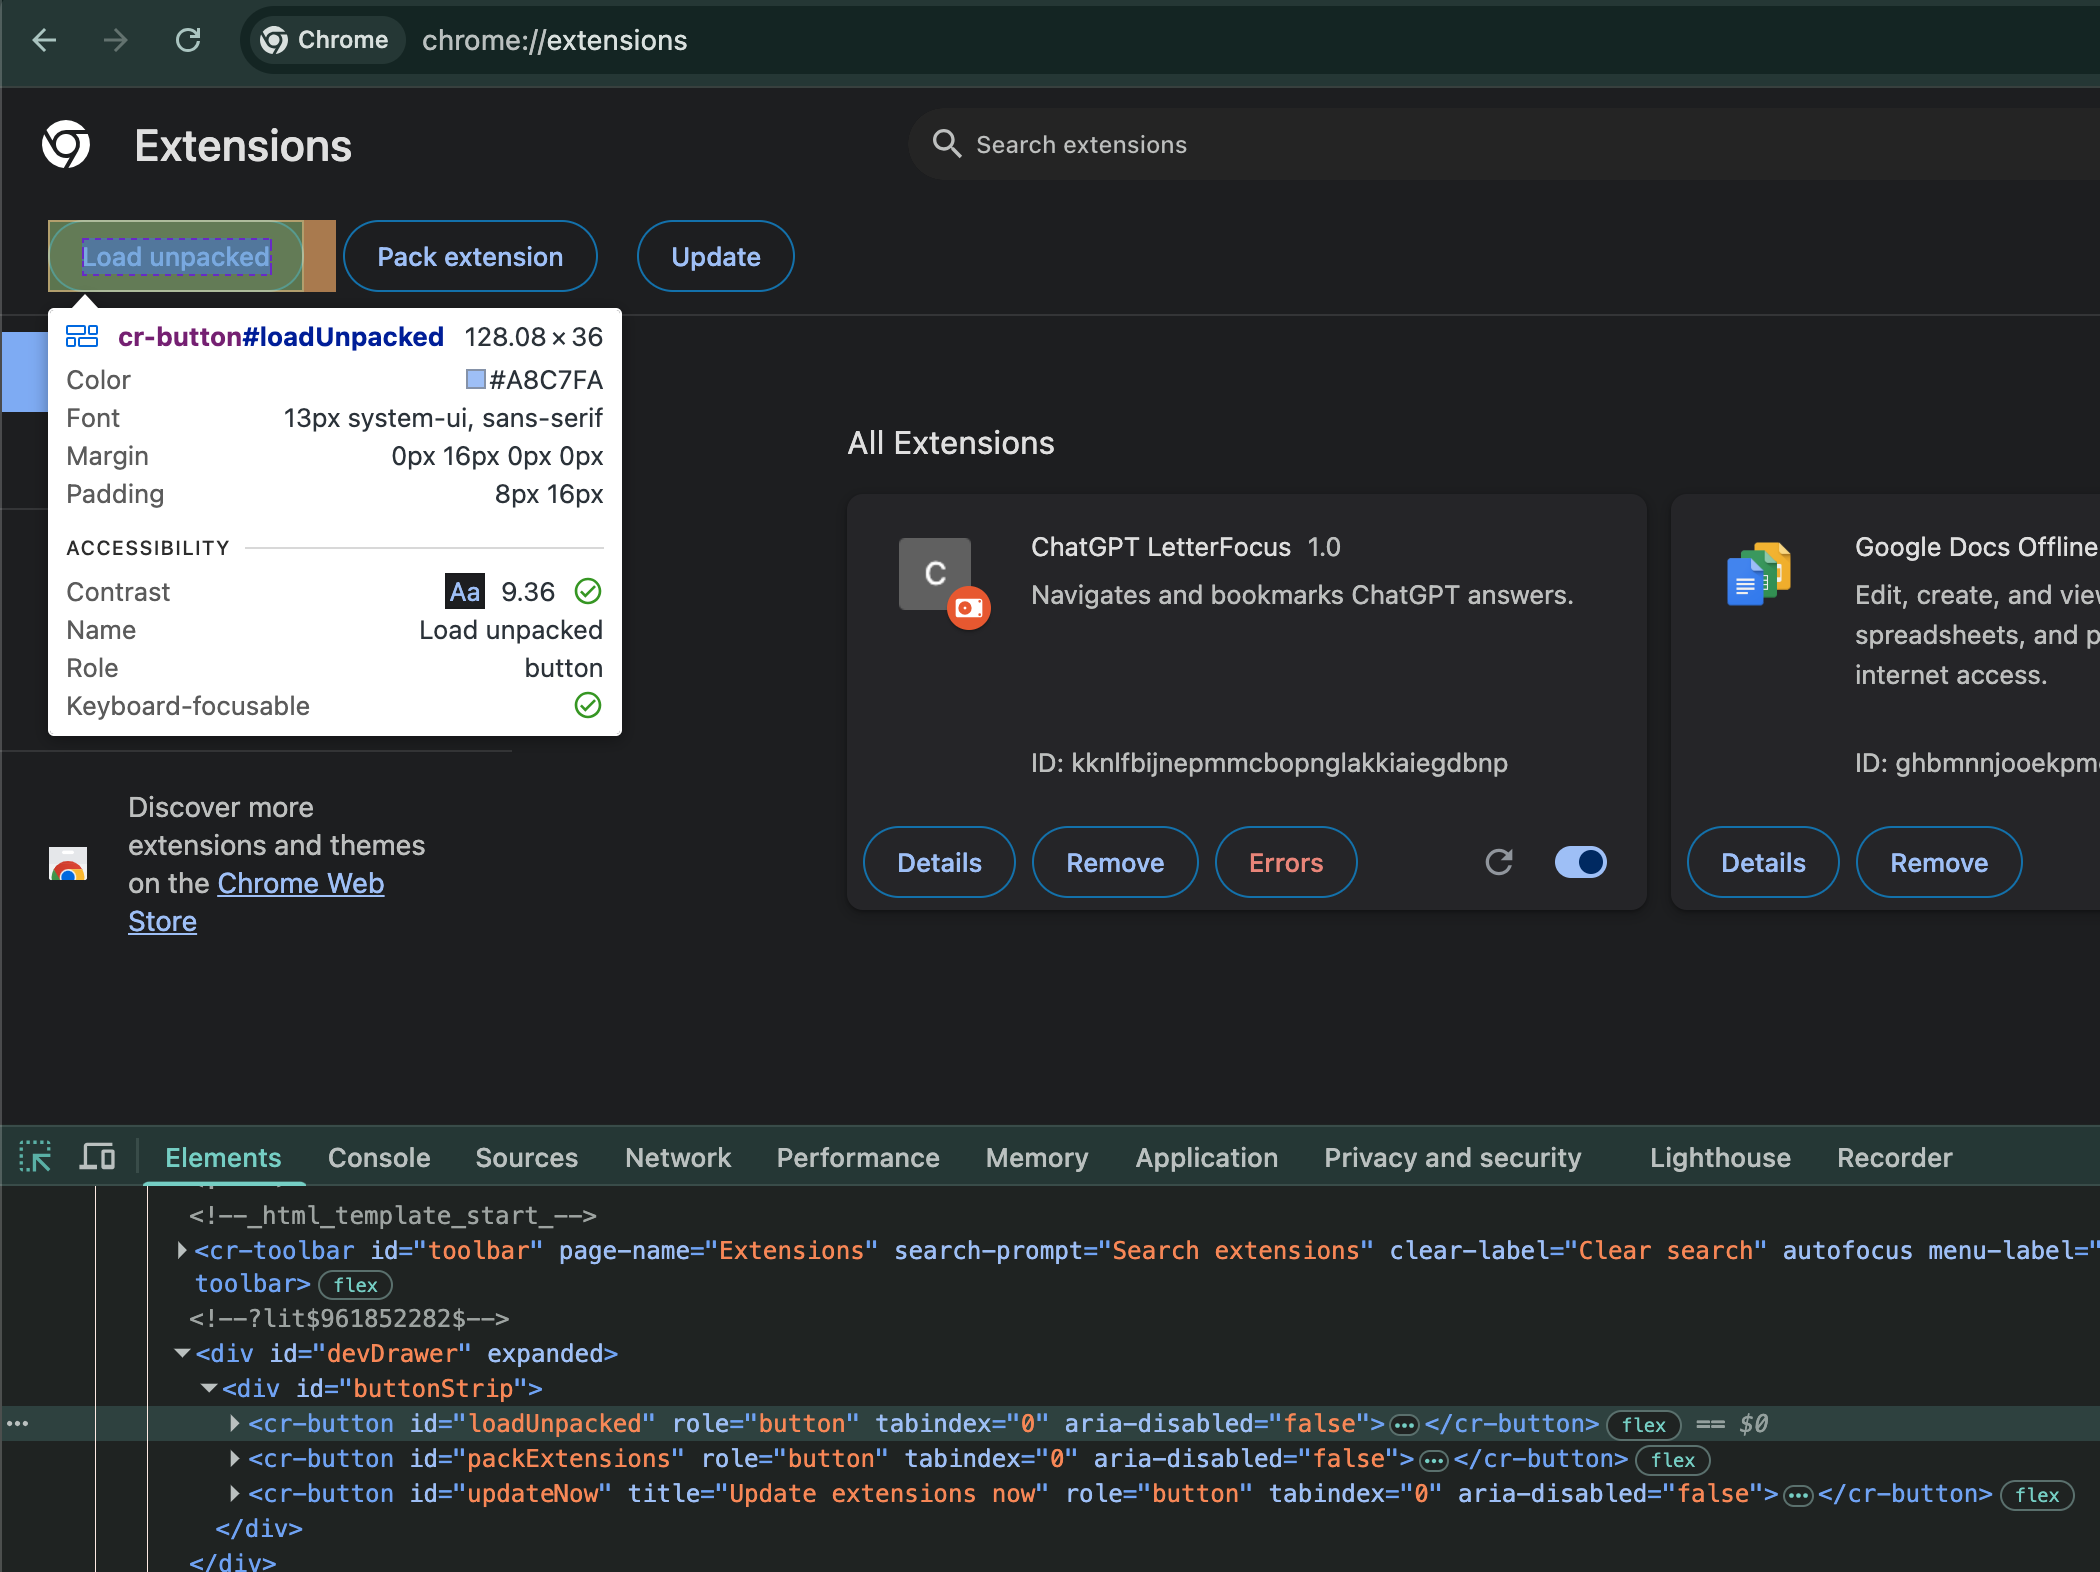Open the Memory tab
Image resolution: width=2100 pixels, height=1572 pixels.
click(x=1037, y=1157)
